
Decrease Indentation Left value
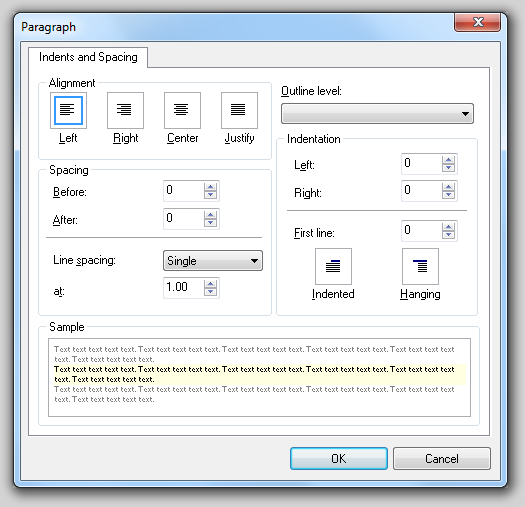coord(448,168)
